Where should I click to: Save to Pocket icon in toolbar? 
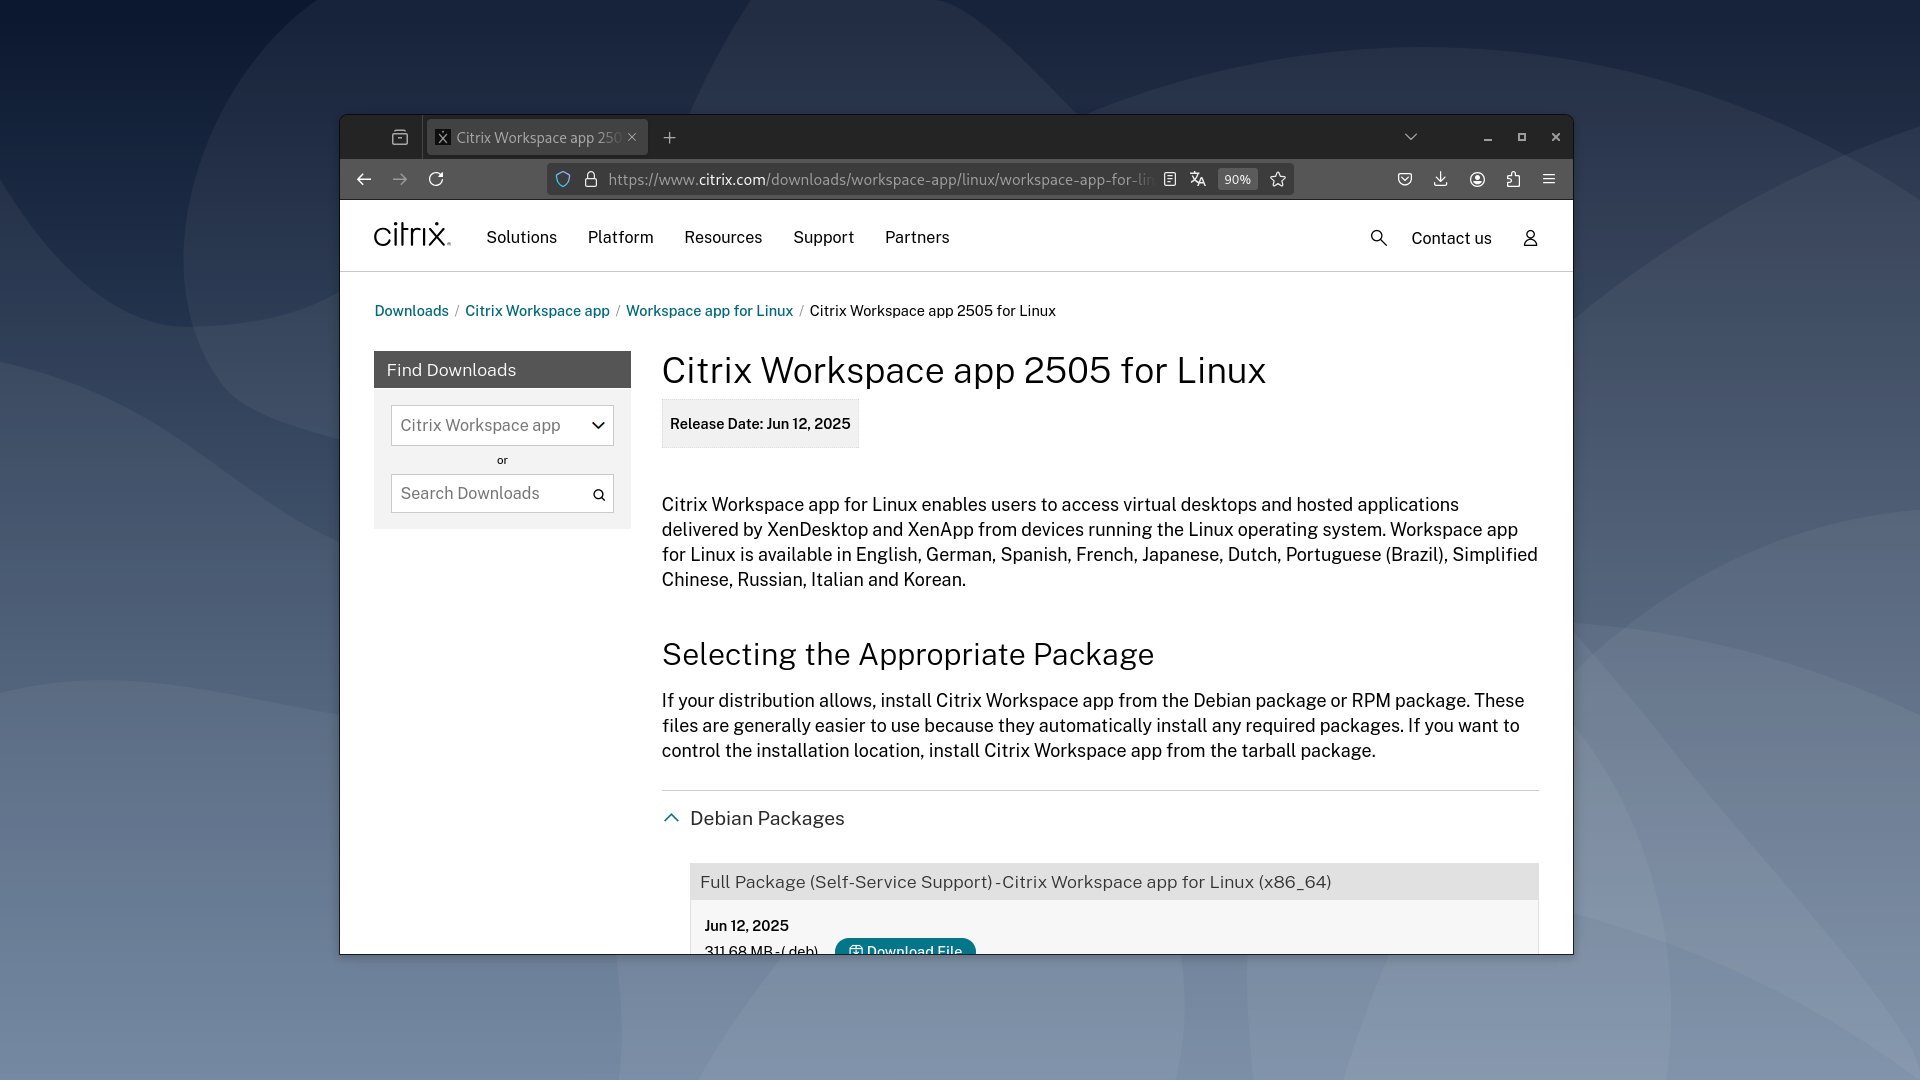1405,179
